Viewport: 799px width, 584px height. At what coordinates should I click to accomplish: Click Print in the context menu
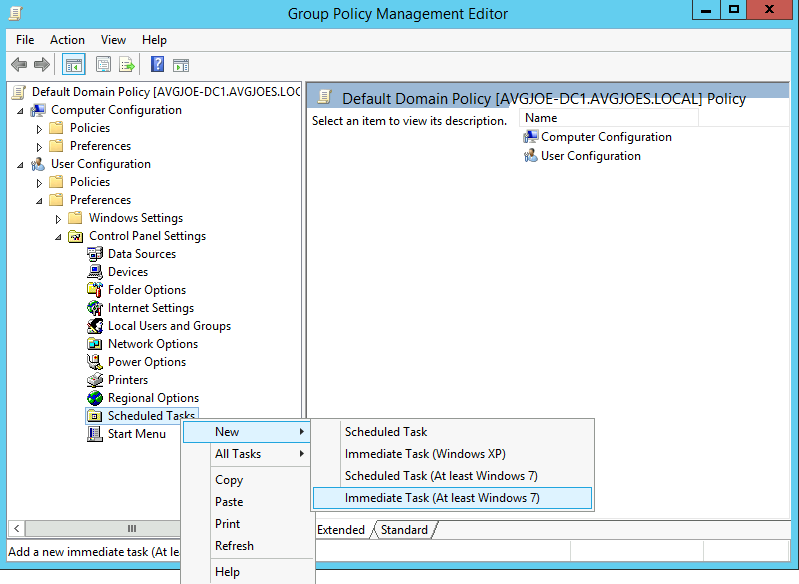pyautogui.click(x=247, y=524)
